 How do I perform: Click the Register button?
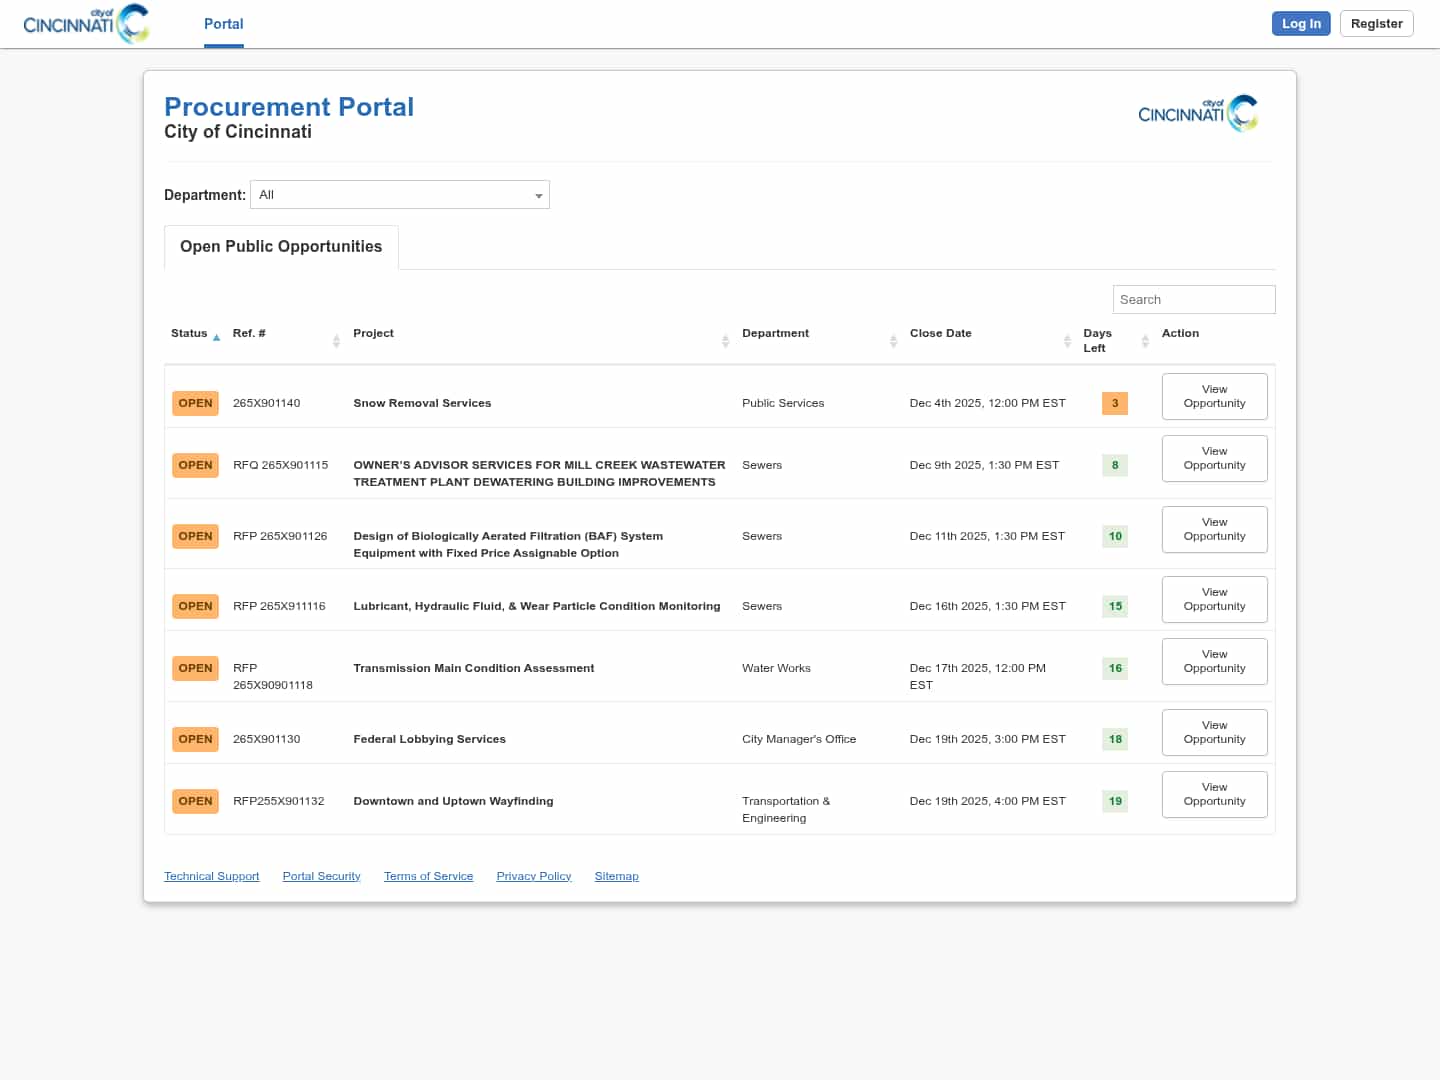[1376, 24]
